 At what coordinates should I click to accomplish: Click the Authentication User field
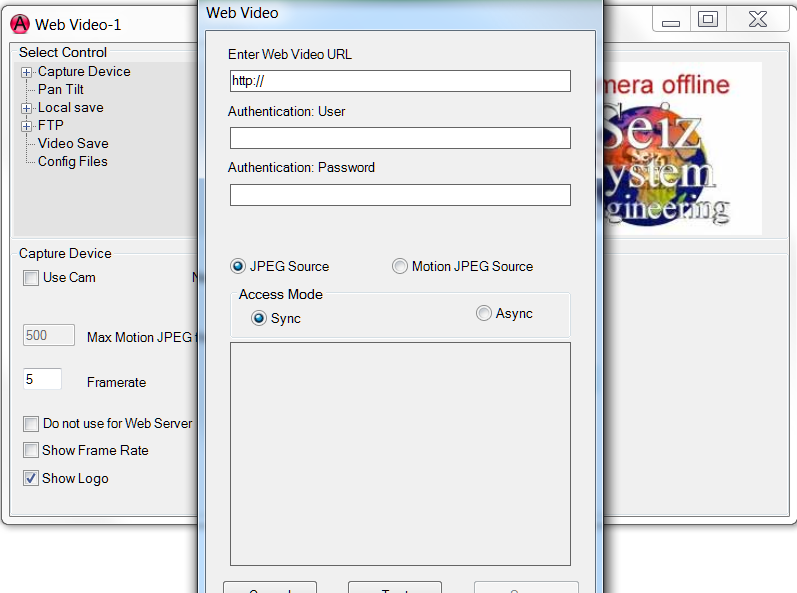[401, 138]
